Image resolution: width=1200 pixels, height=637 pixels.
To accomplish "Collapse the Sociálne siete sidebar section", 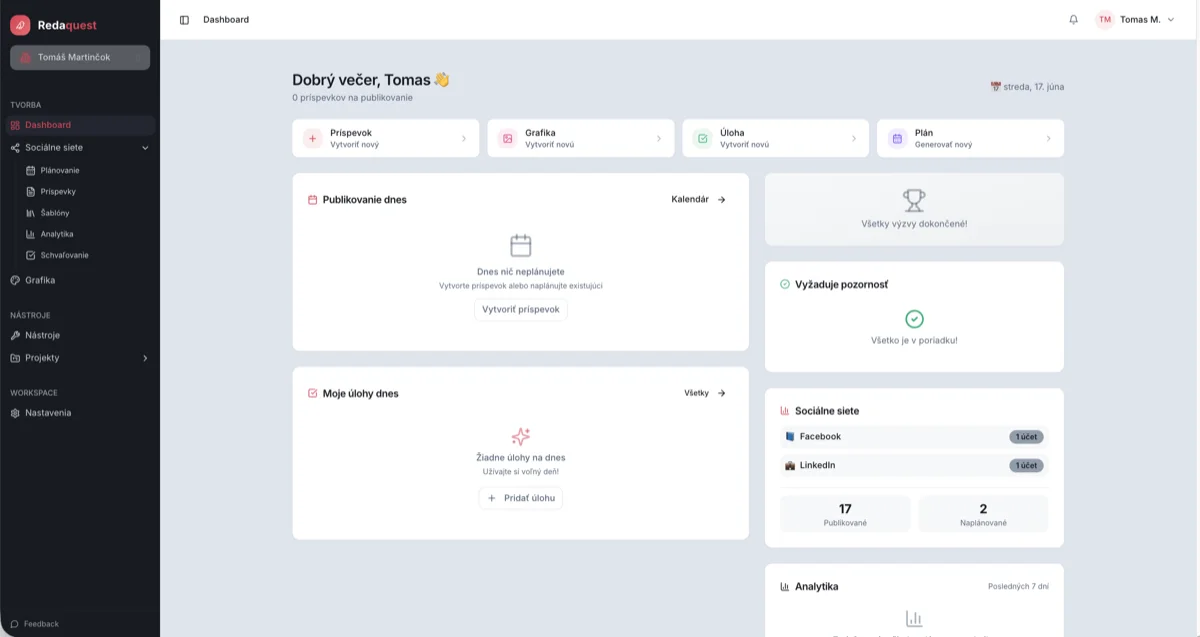I will tap(145, 148).
